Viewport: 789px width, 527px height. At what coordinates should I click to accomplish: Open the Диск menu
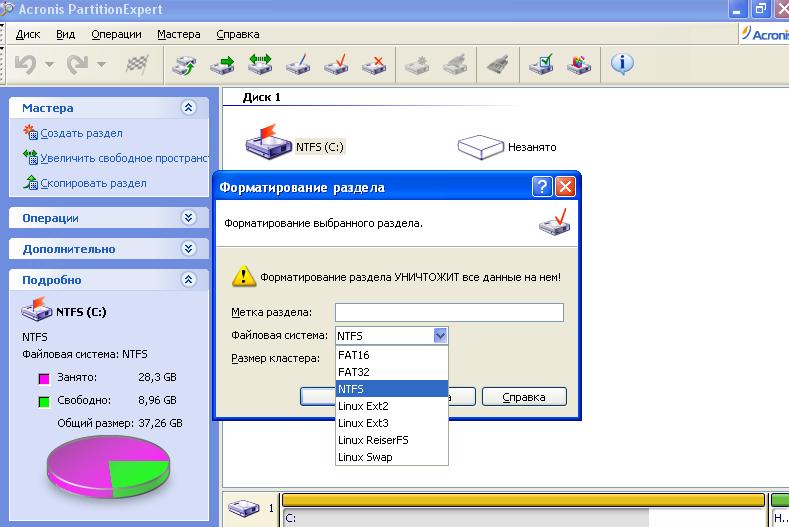pos(28,34)
